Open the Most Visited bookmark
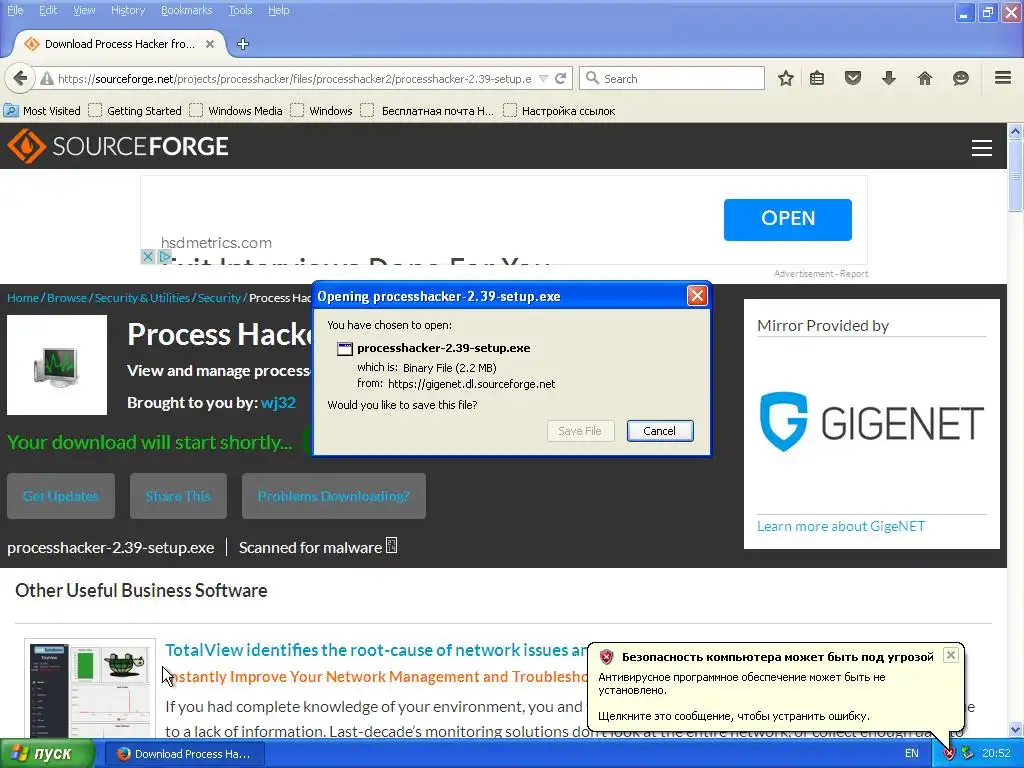 coord(42,111)
